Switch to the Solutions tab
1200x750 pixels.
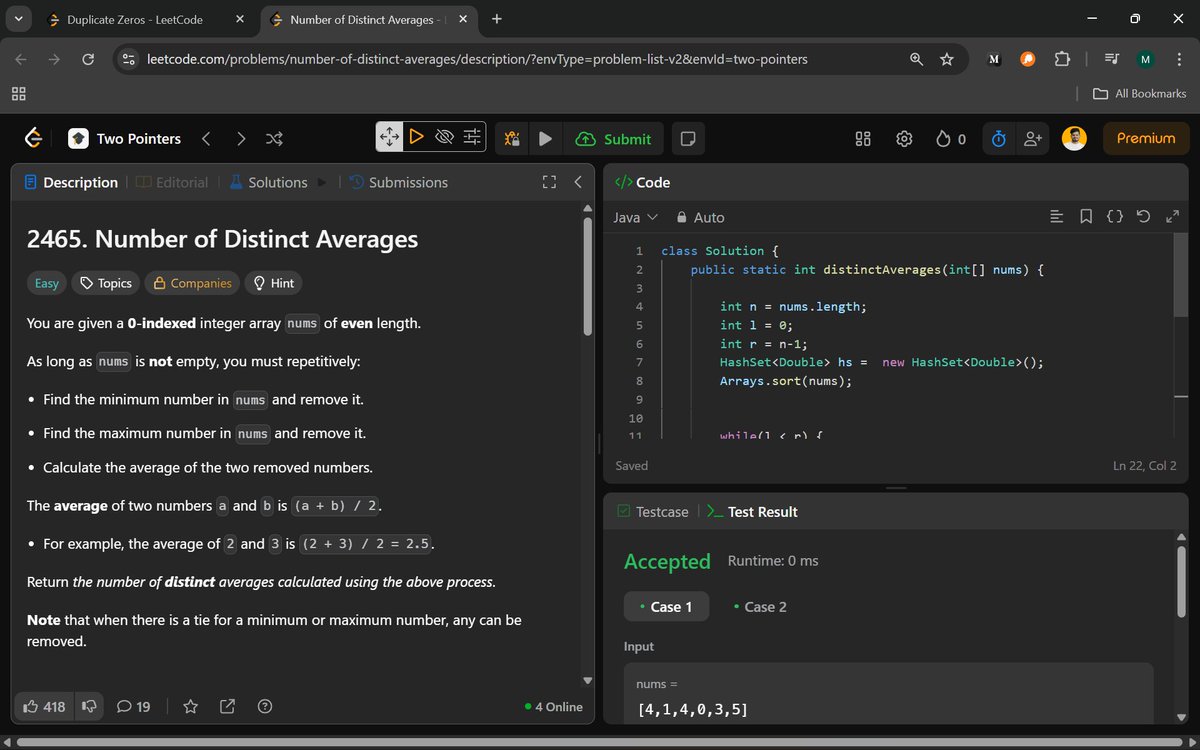[x=268, y=182]
